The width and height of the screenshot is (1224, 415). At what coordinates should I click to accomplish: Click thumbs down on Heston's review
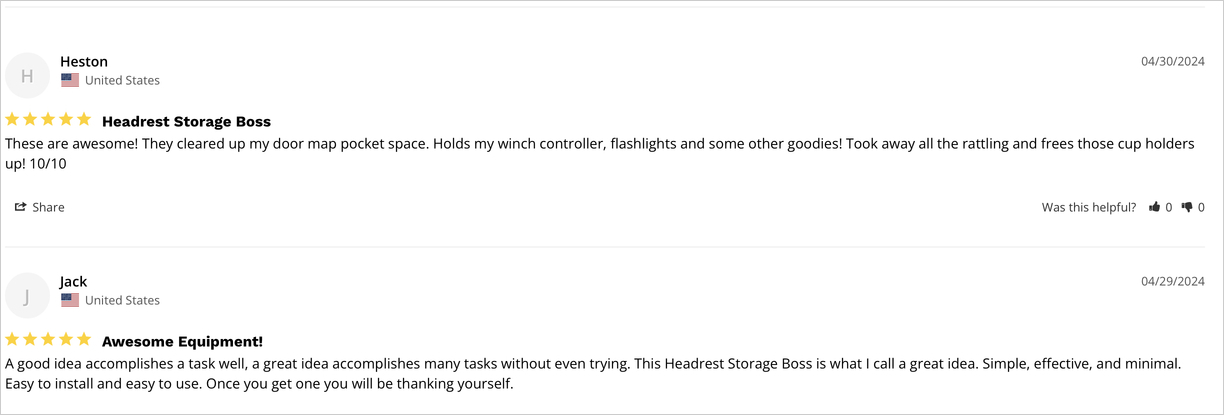tap(1187, 207)
